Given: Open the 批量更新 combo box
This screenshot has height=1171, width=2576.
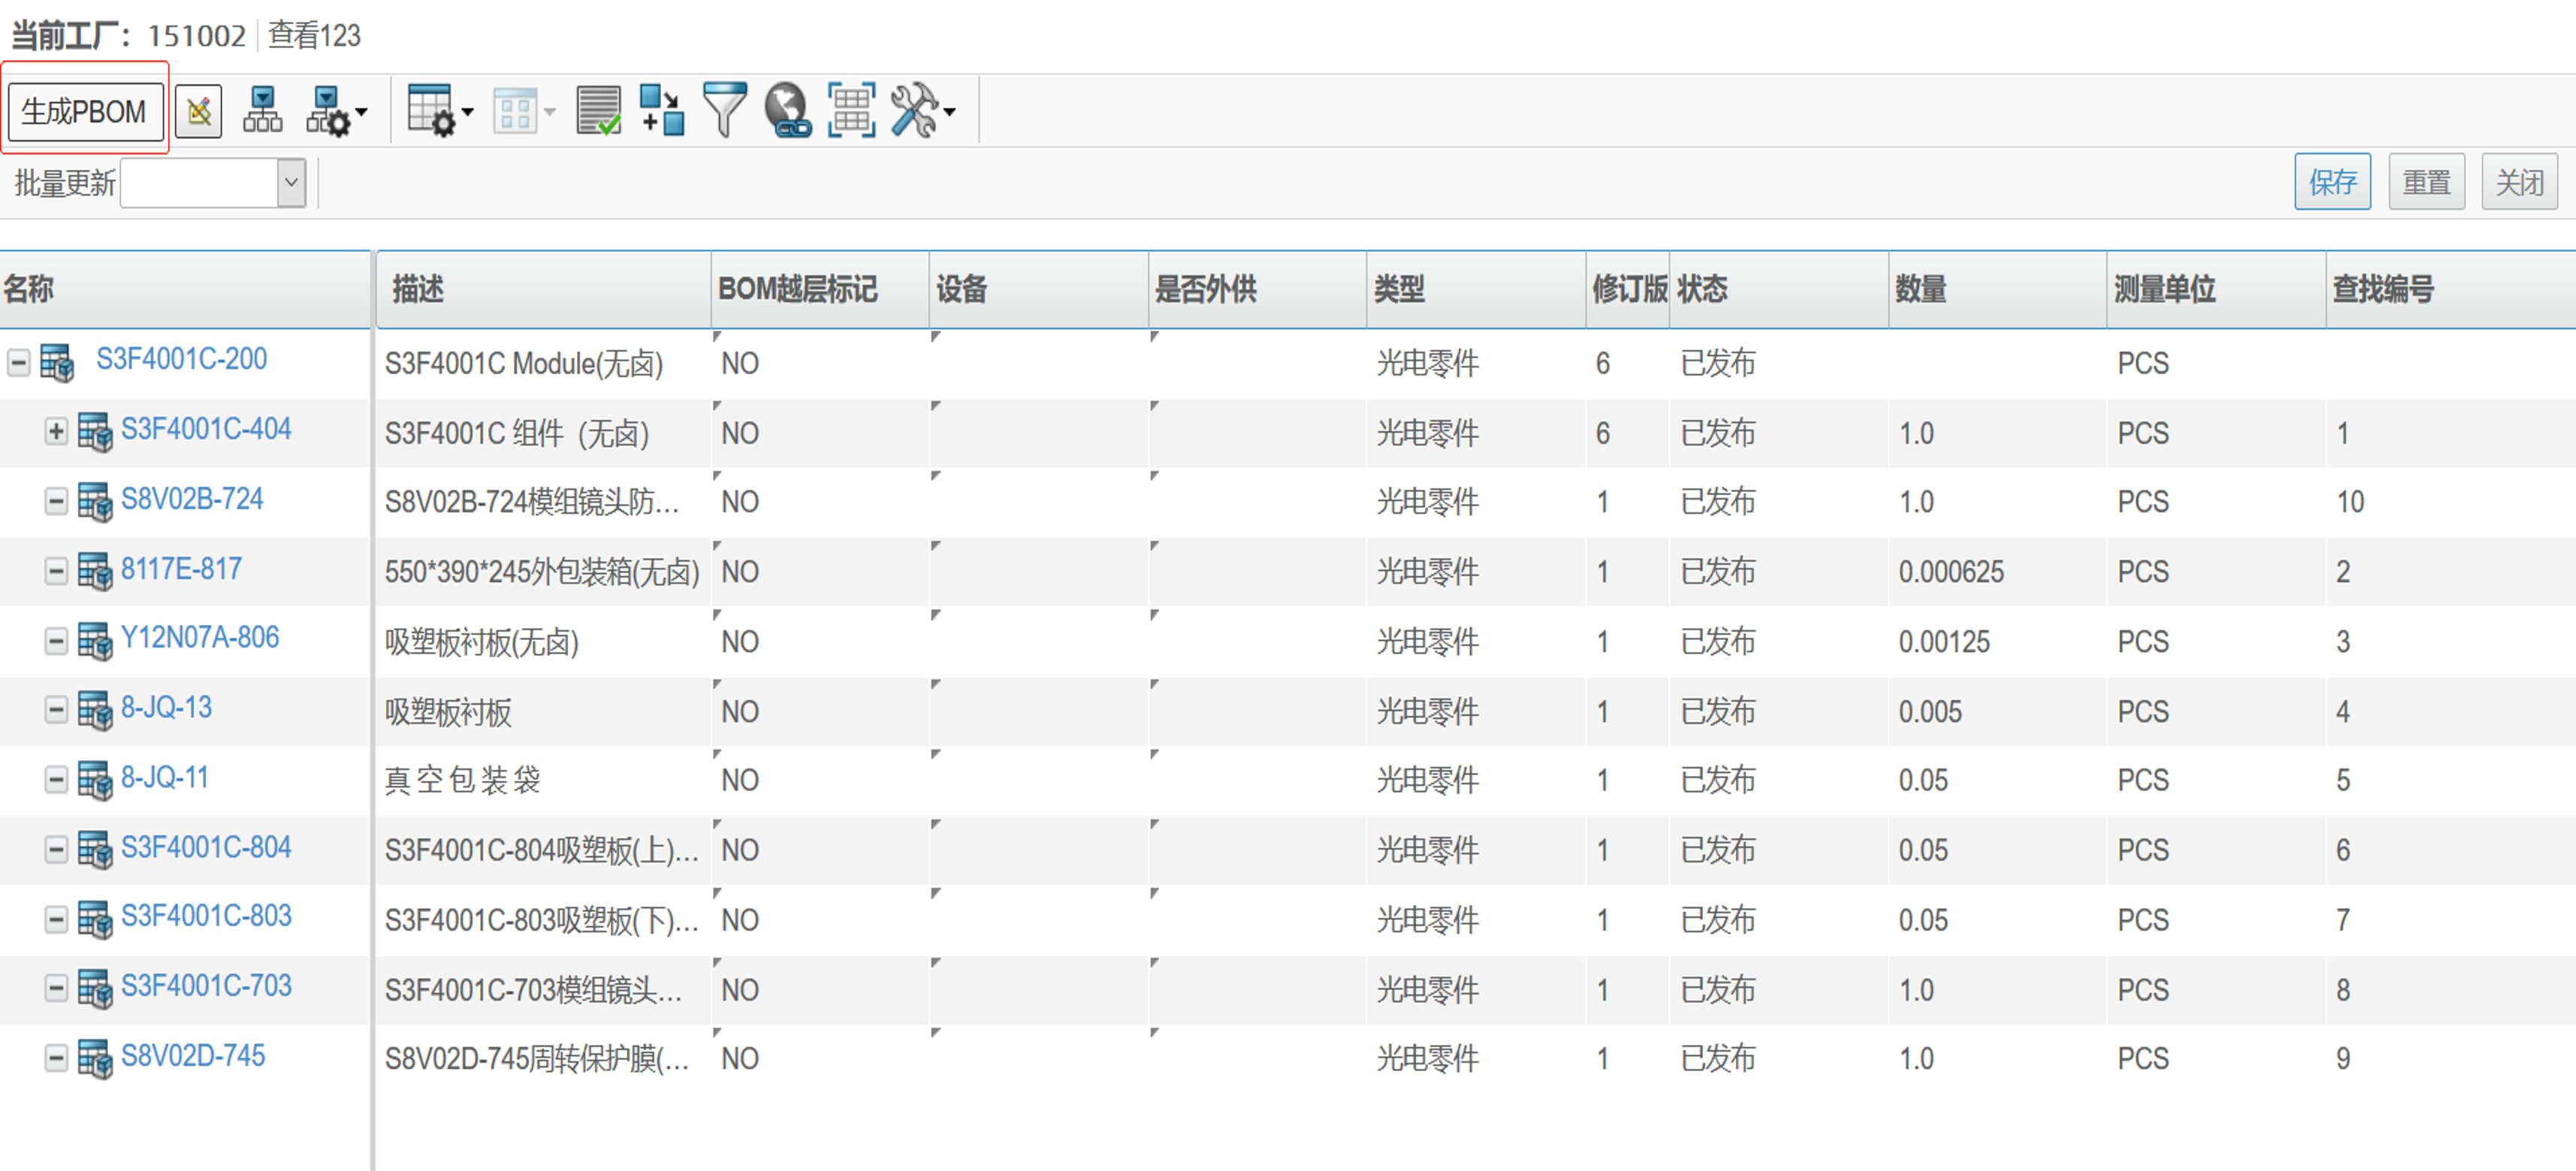Looking at the screenshot, I should click(x=291, y=183).
